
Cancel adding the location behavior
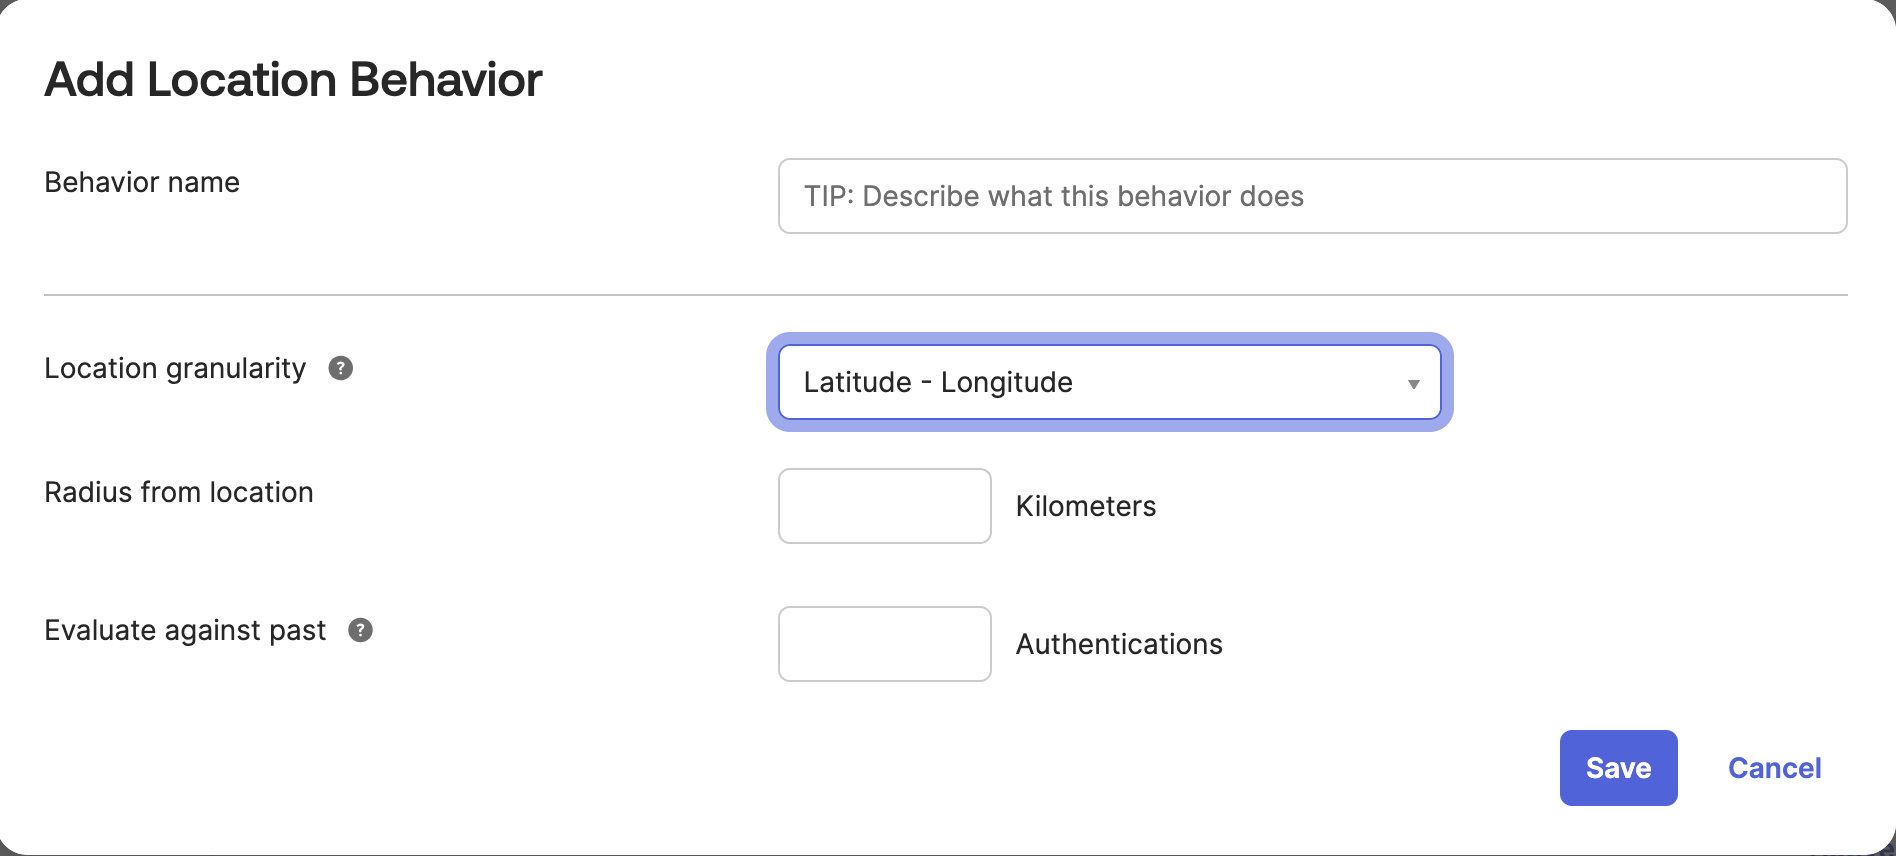[1774, 768]
